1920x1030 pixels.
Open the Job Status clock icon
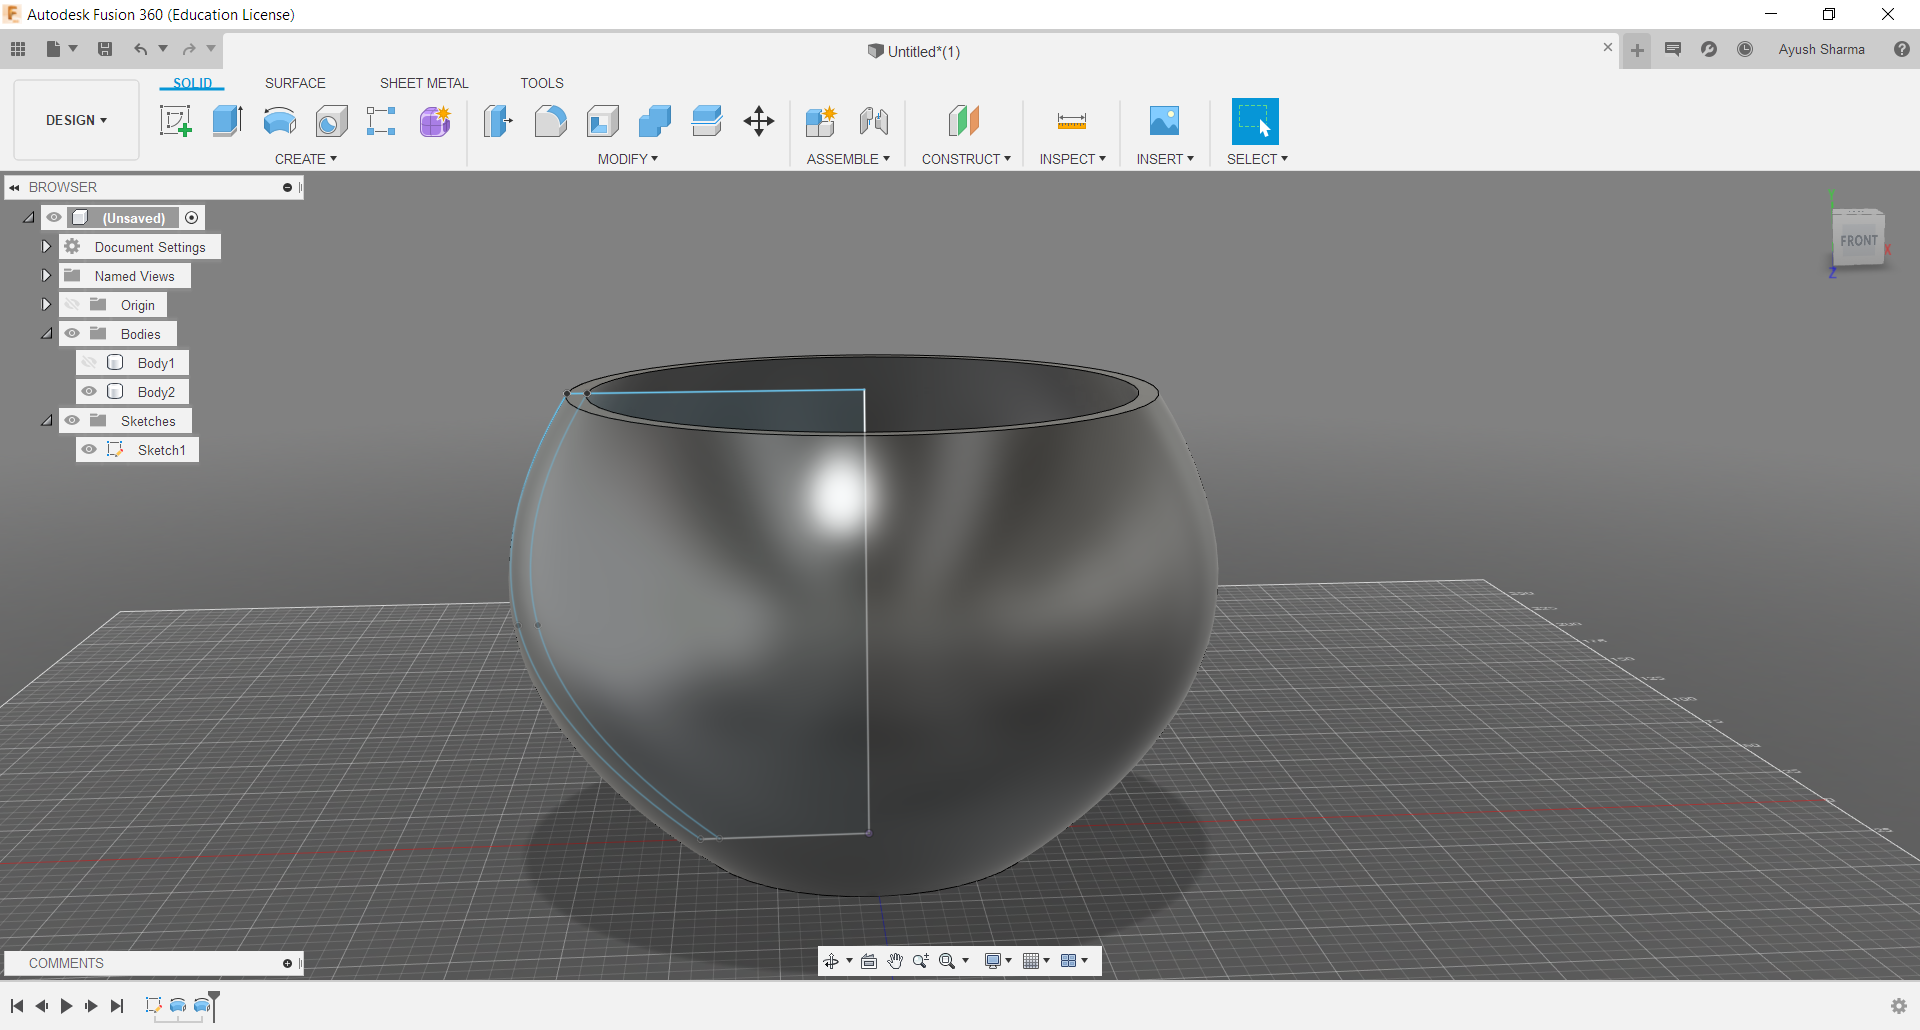click(1745, 49)
